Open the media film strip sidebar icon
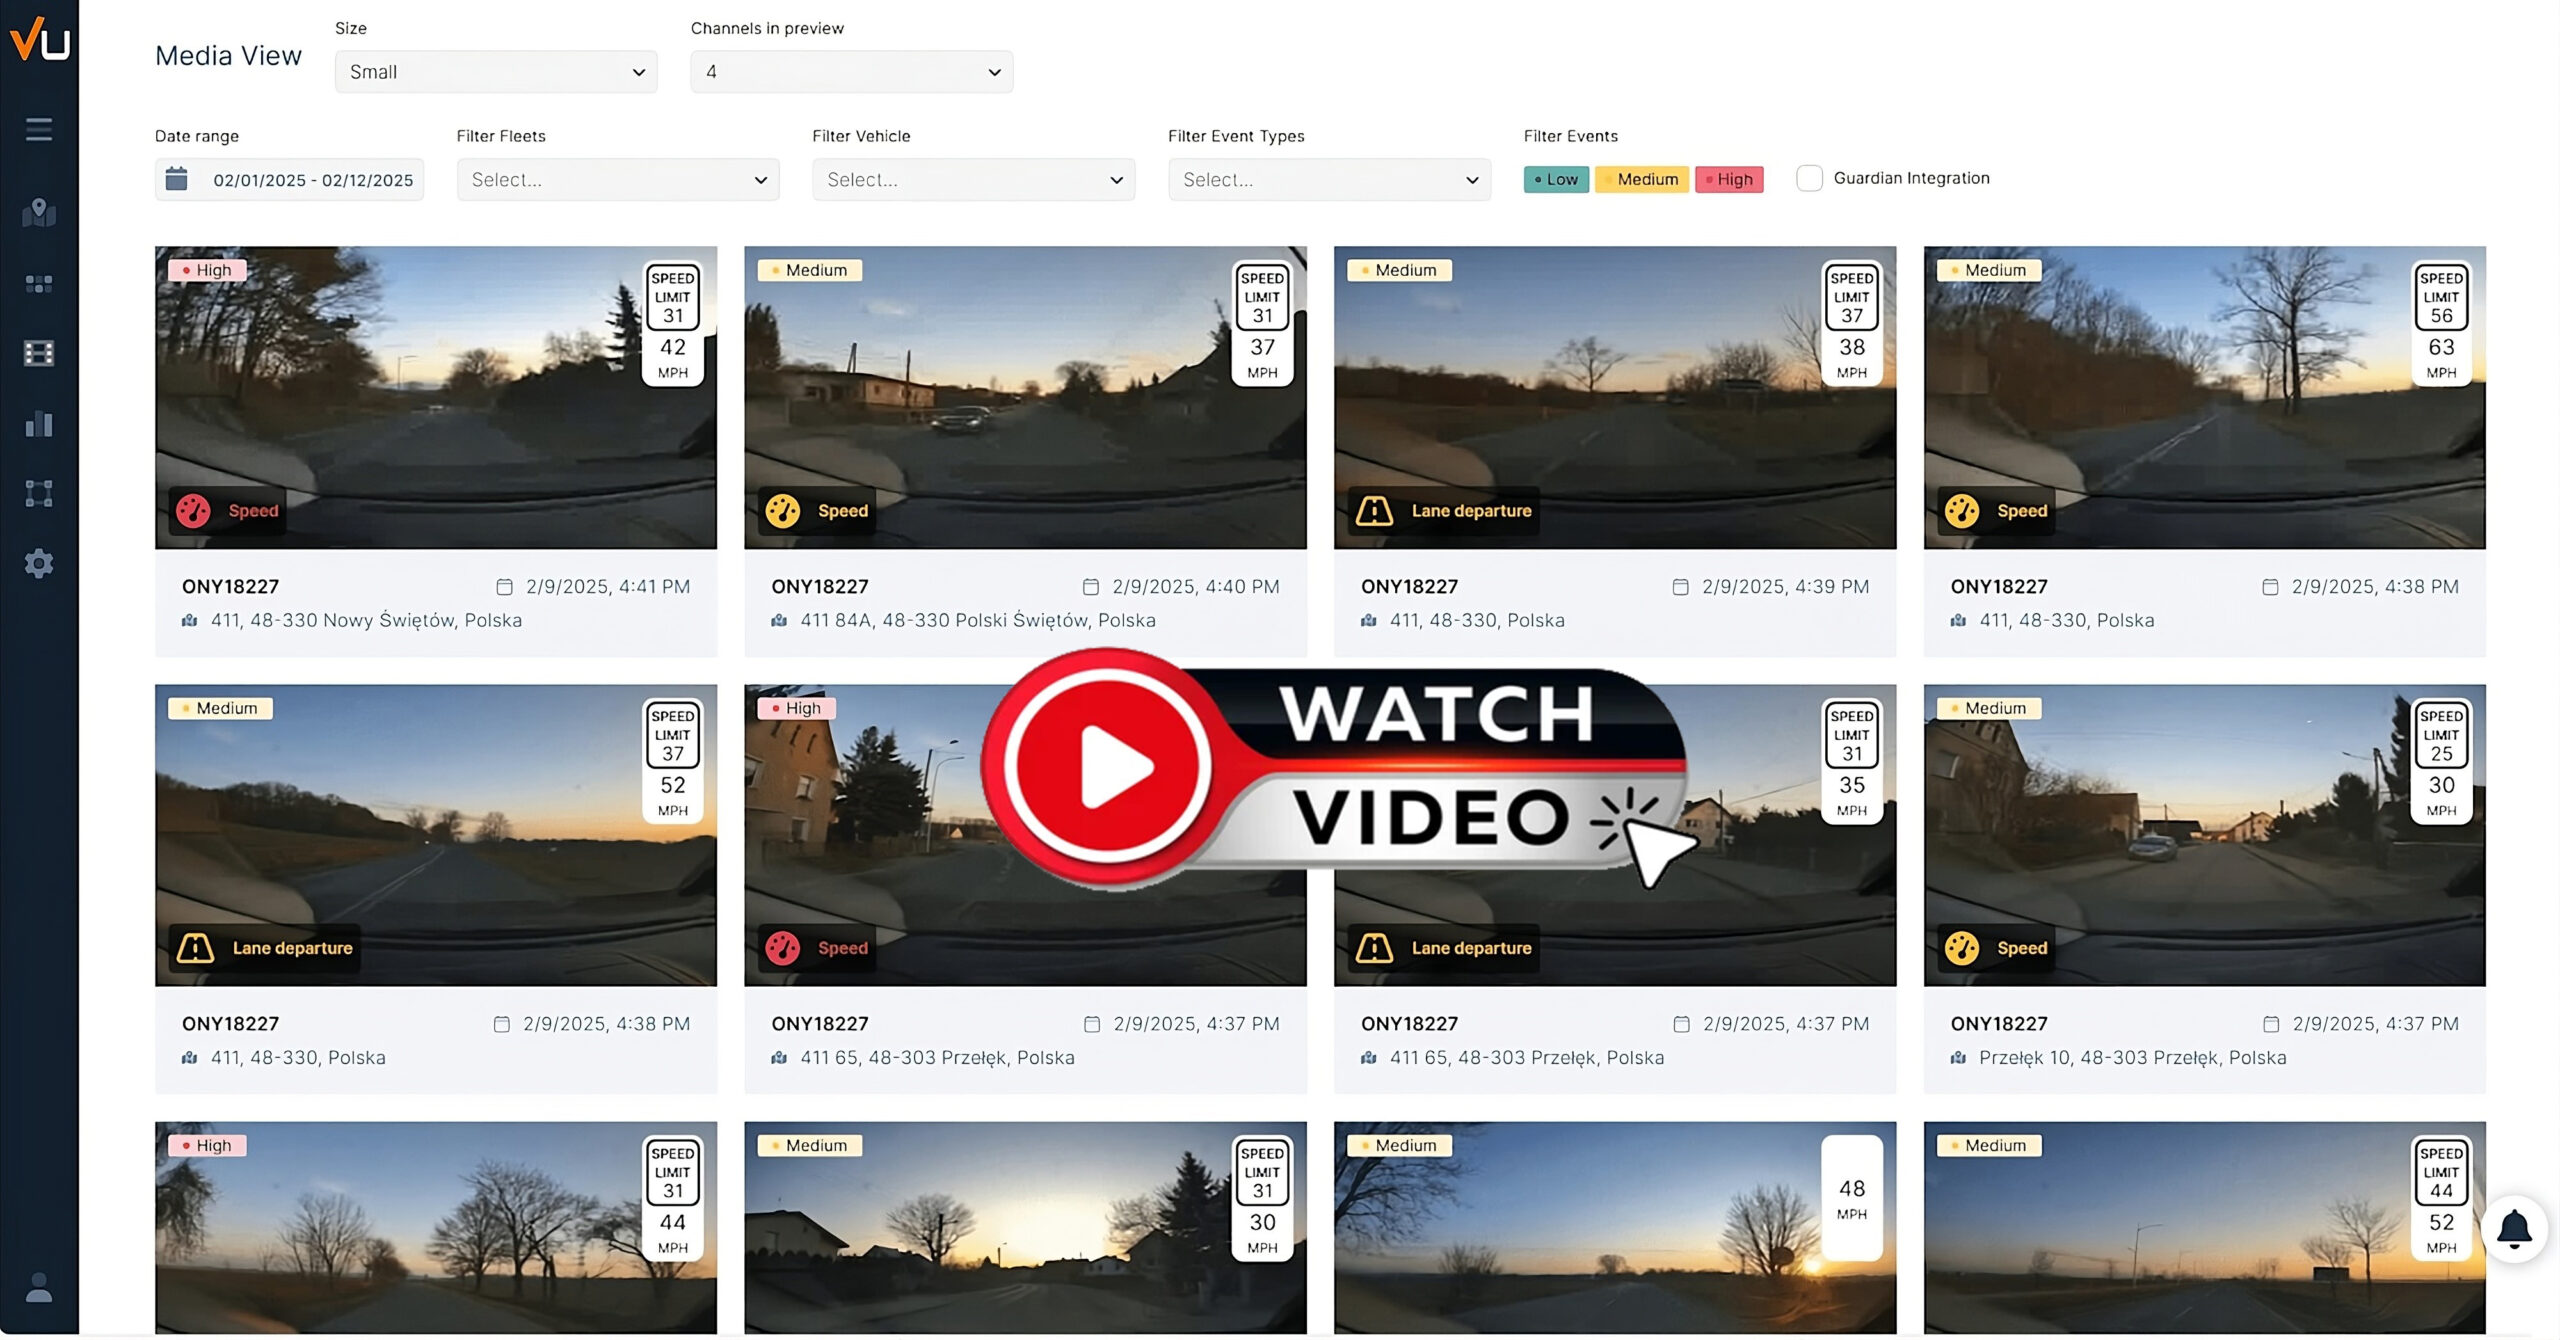 [39, 353]
